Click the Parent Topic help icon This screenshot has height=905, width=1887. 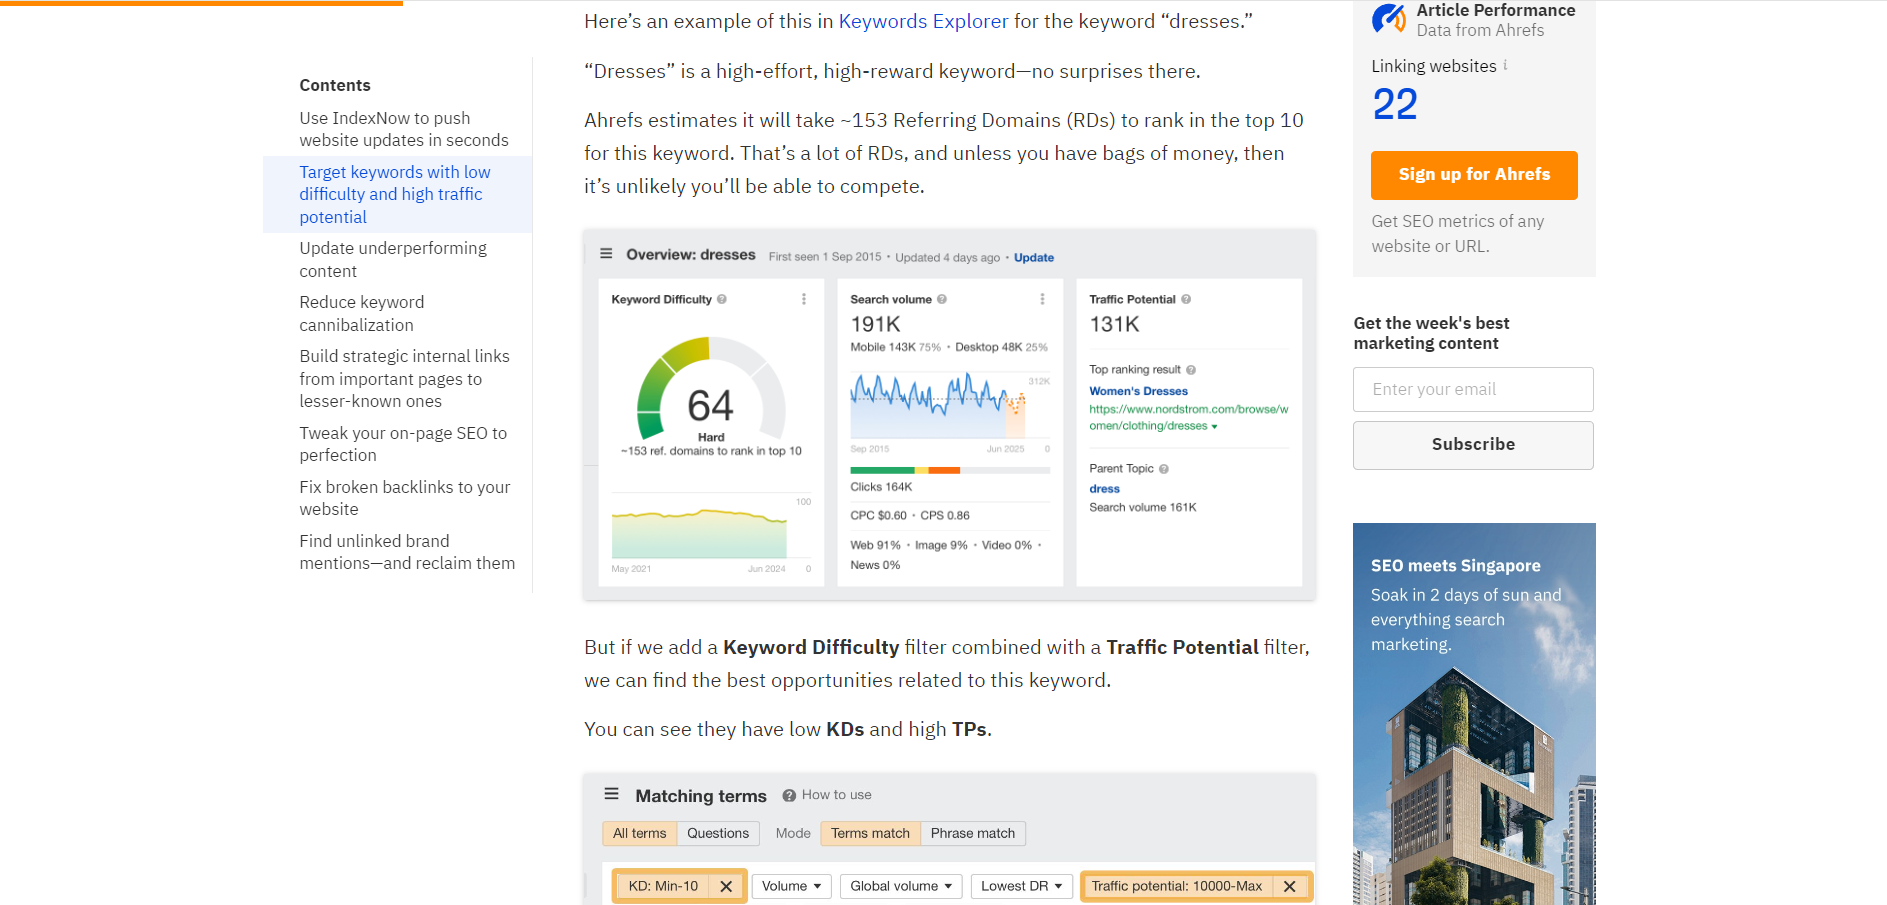click(x=1164, y=469)
